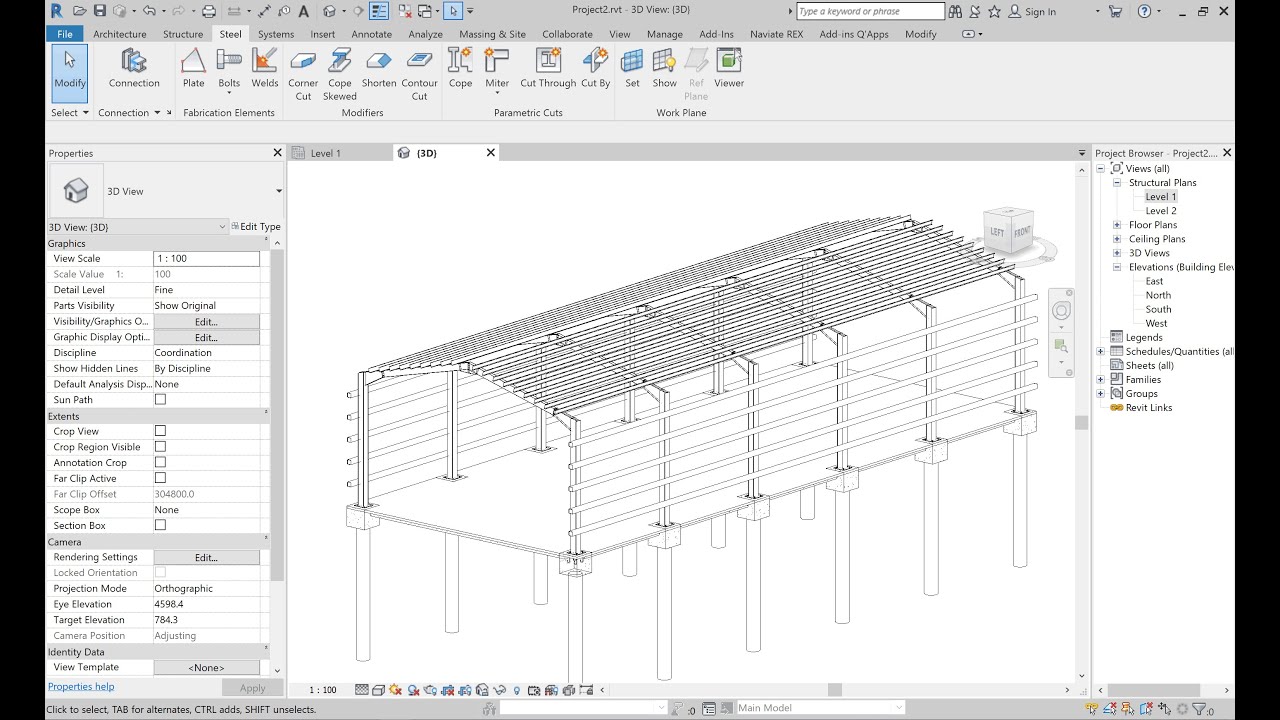Viewport: 1280px width, 720px height.
Task: Click the Cut By tool
Action: tap(595, 68)
